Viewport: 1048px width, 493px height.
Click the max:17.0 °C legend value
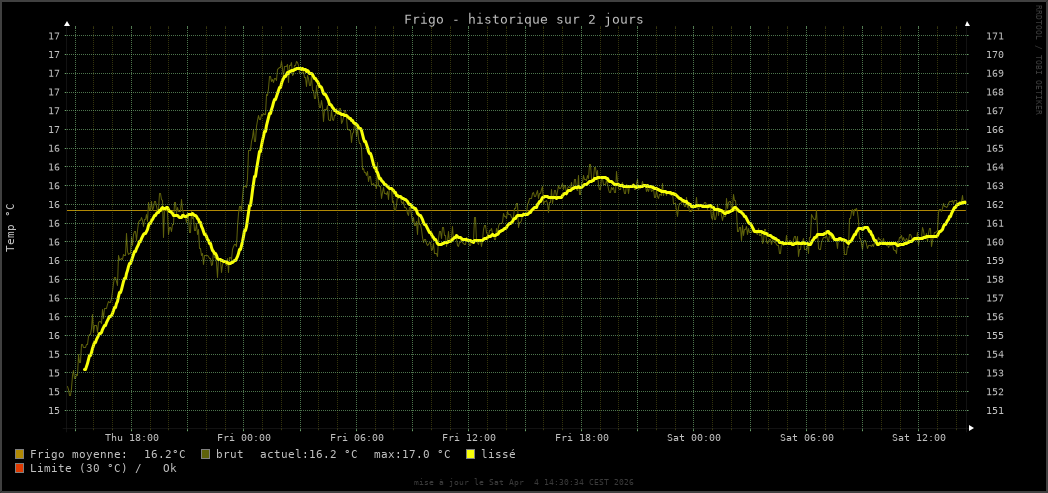pos(410,454)
